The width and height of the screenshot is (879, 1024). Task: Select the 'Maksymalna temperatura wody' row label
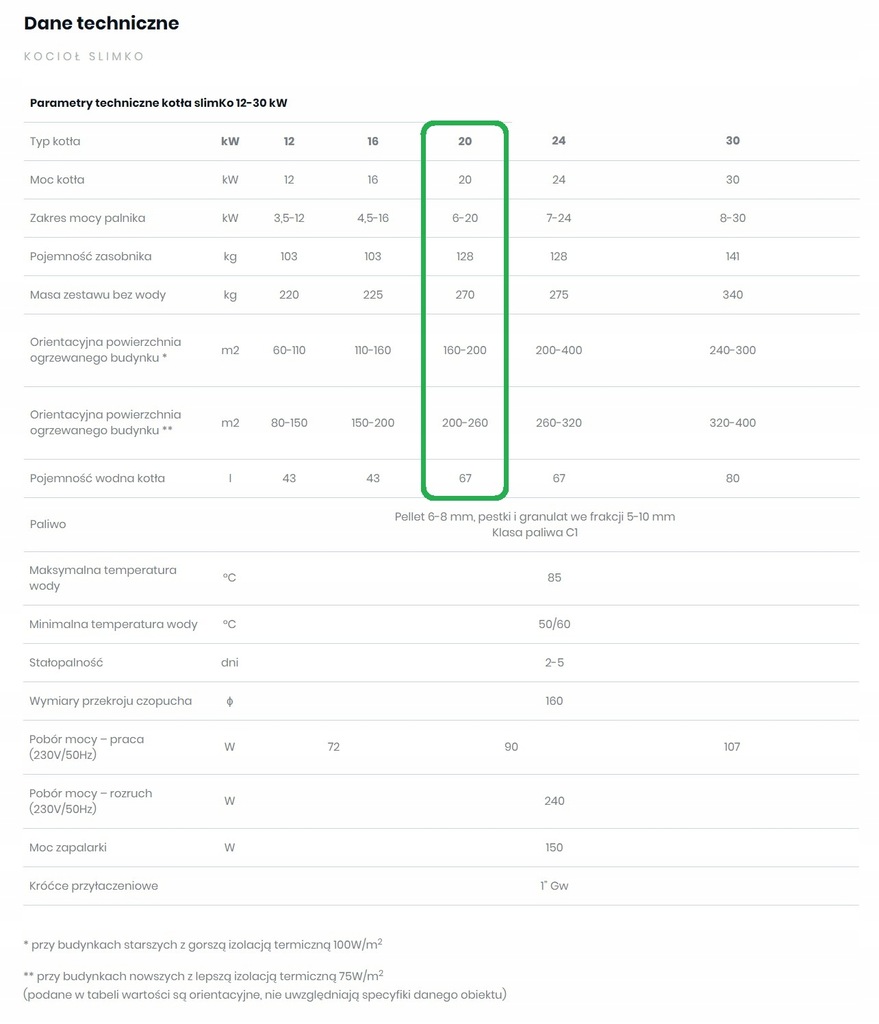click(103, 578)
